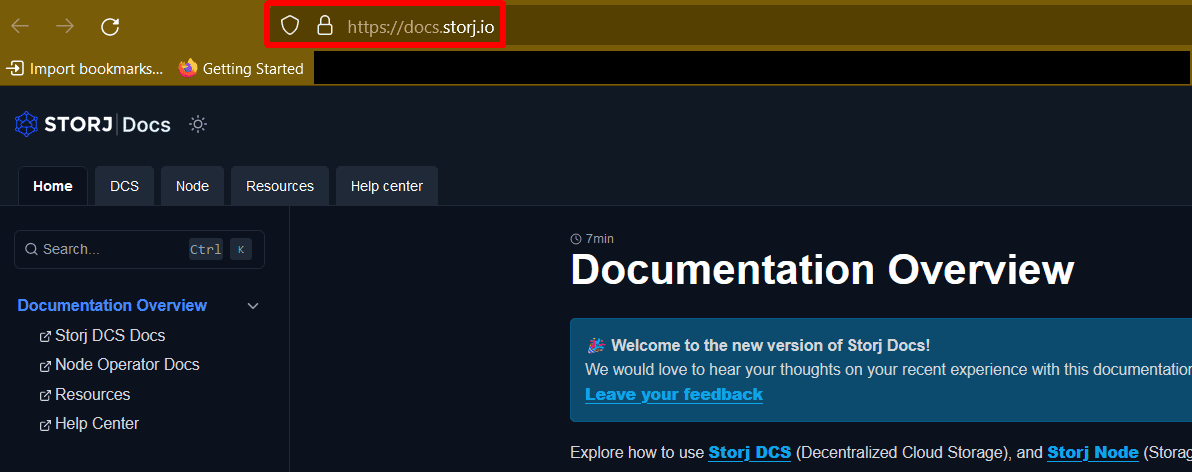
Task: Click the Storj Docs logo
Action: [92, 125]
